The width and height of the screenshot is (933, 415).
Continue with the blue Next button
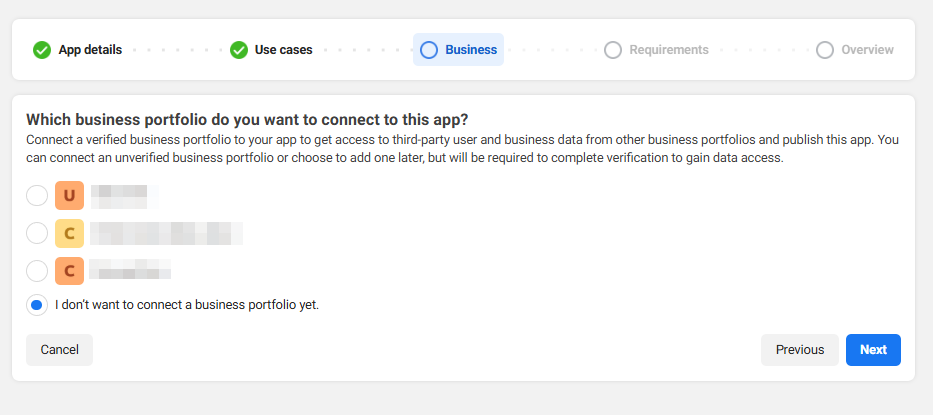[873, 350]
